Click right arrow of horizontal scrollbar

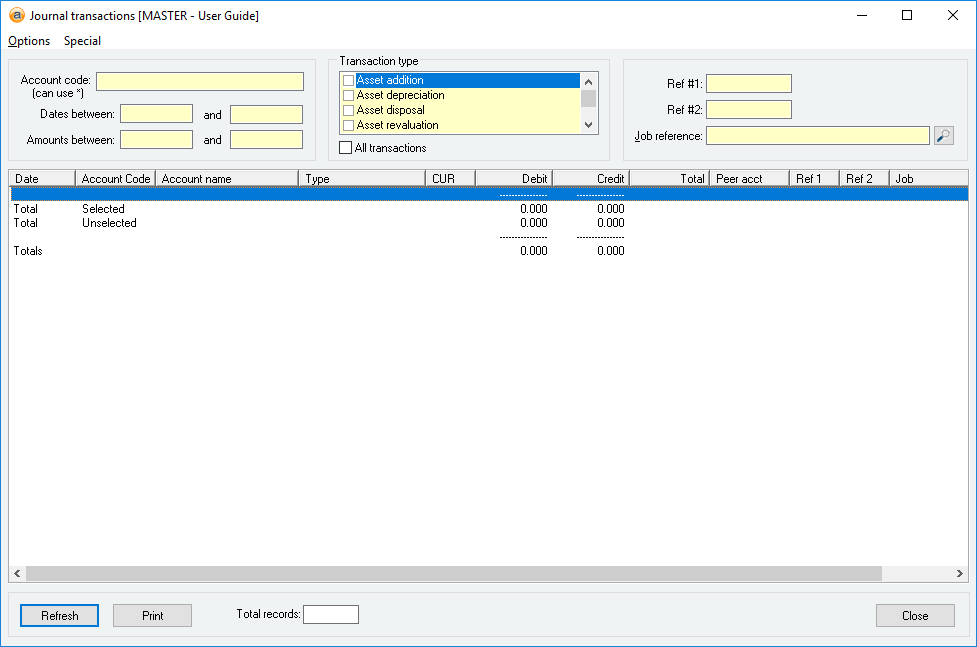[x=960, y=574]
